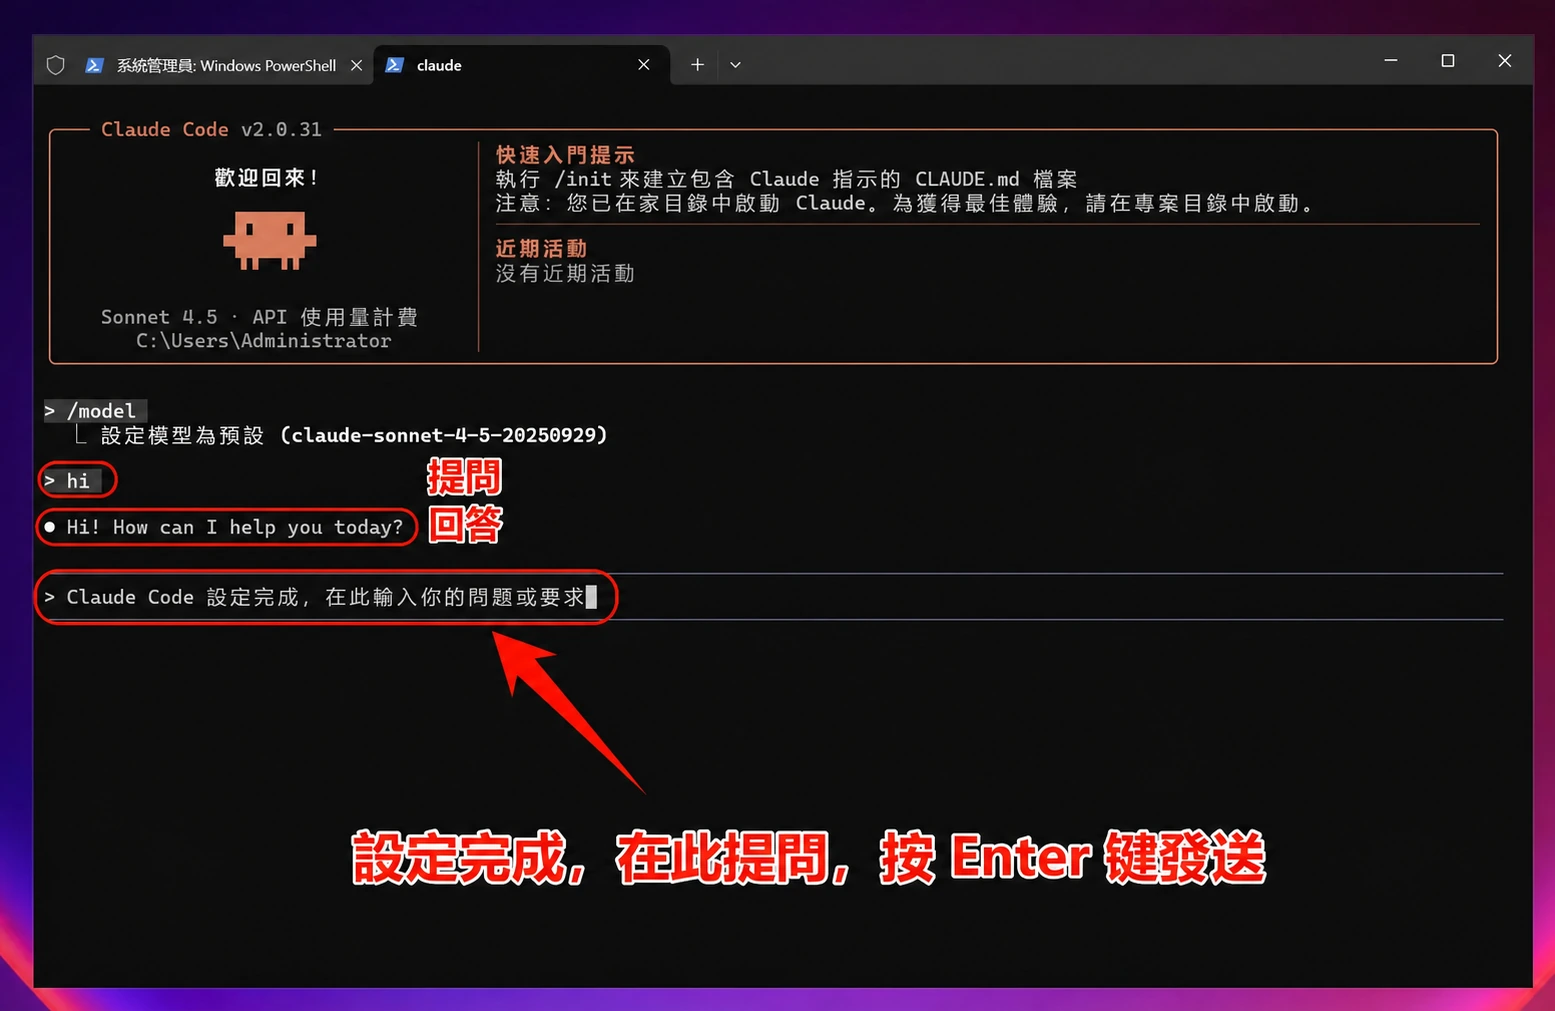Click the PowerShell icon on the administrator tab

[x=95, y=65]
